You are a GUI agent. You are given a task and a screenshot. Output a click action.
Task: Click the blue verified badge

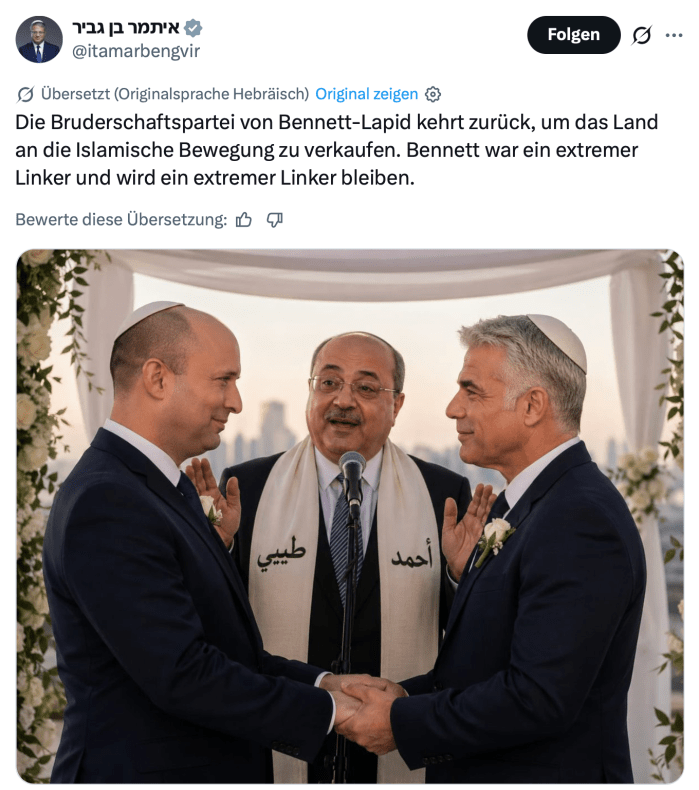tap(193, 27)
